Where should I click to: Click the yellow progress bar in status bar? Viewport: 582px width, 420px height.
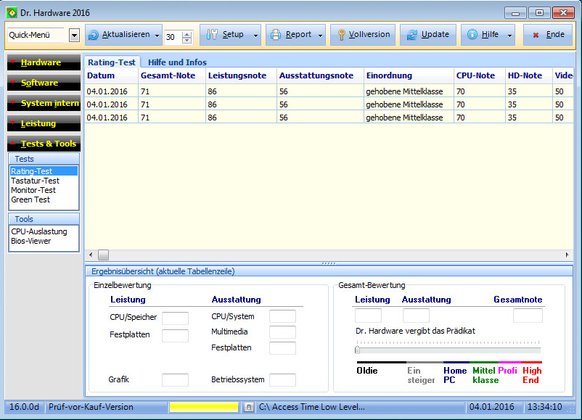(x=204, y=407)
